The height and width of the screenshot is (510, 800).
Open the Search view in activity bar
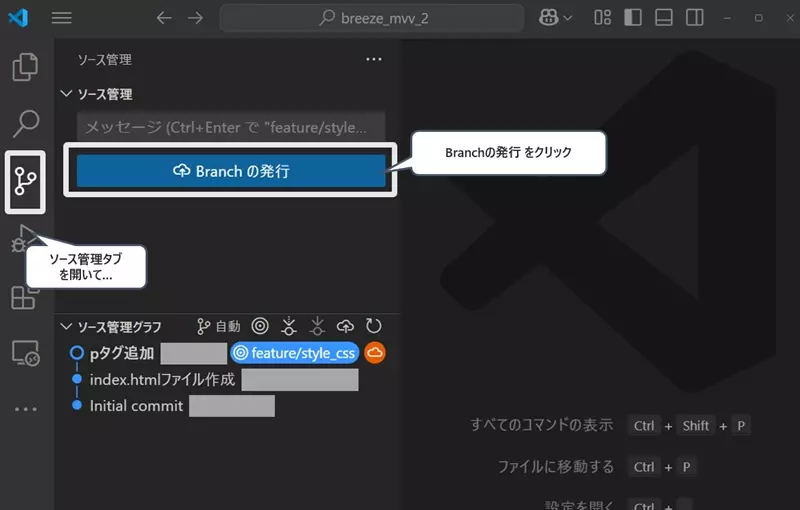[26, 124]
